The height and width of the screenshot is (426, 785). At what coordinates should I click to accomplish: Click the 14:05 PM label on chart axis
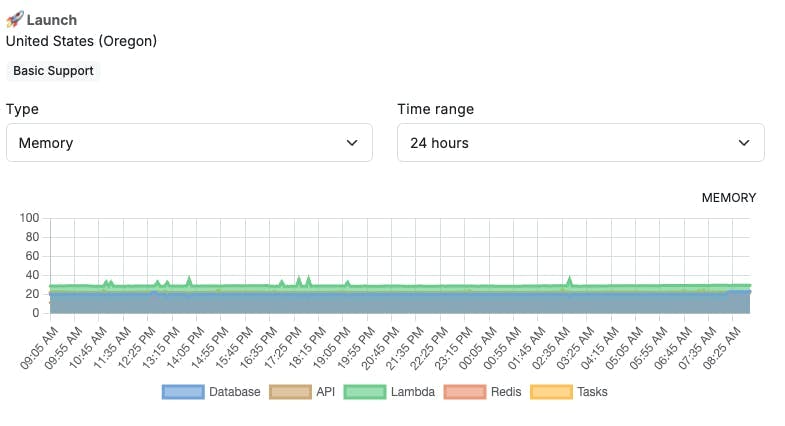click(185, 348)
